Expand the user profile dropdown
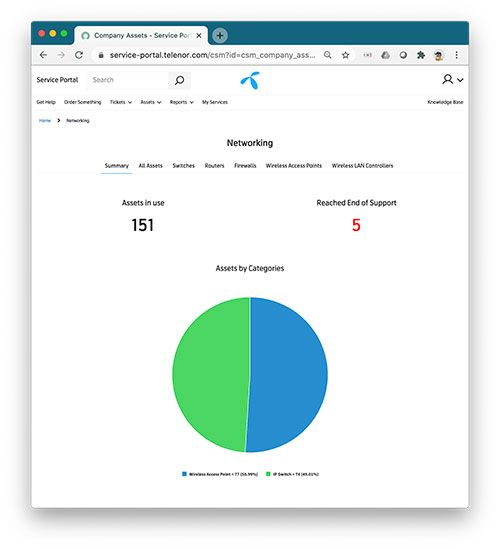The width and height of the screenshot is (500, 549). coord(453,79)
